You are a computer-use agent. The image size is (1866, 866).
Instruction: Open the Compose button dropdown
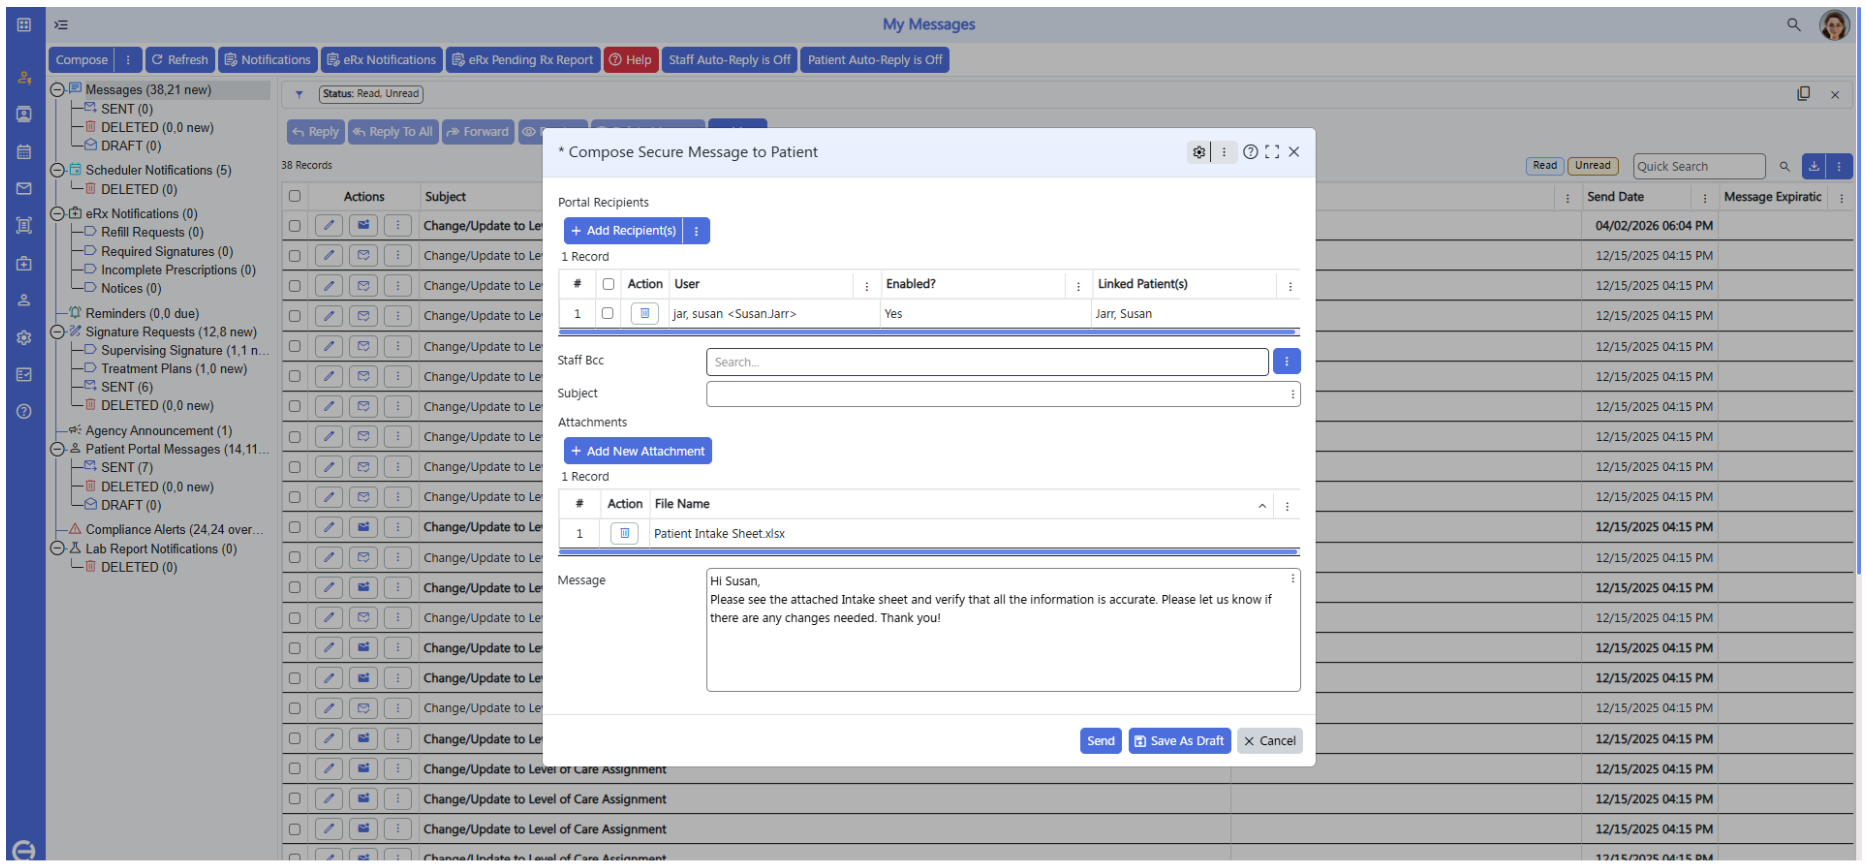tap(128, 60)
